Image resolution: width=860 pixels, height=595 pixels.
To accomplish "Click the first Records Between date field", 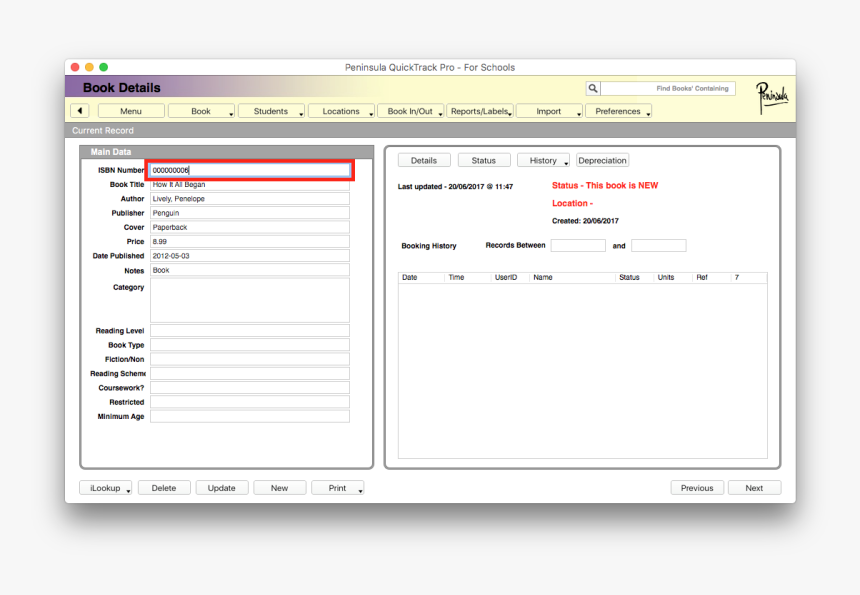I will (x=578, y=245).
